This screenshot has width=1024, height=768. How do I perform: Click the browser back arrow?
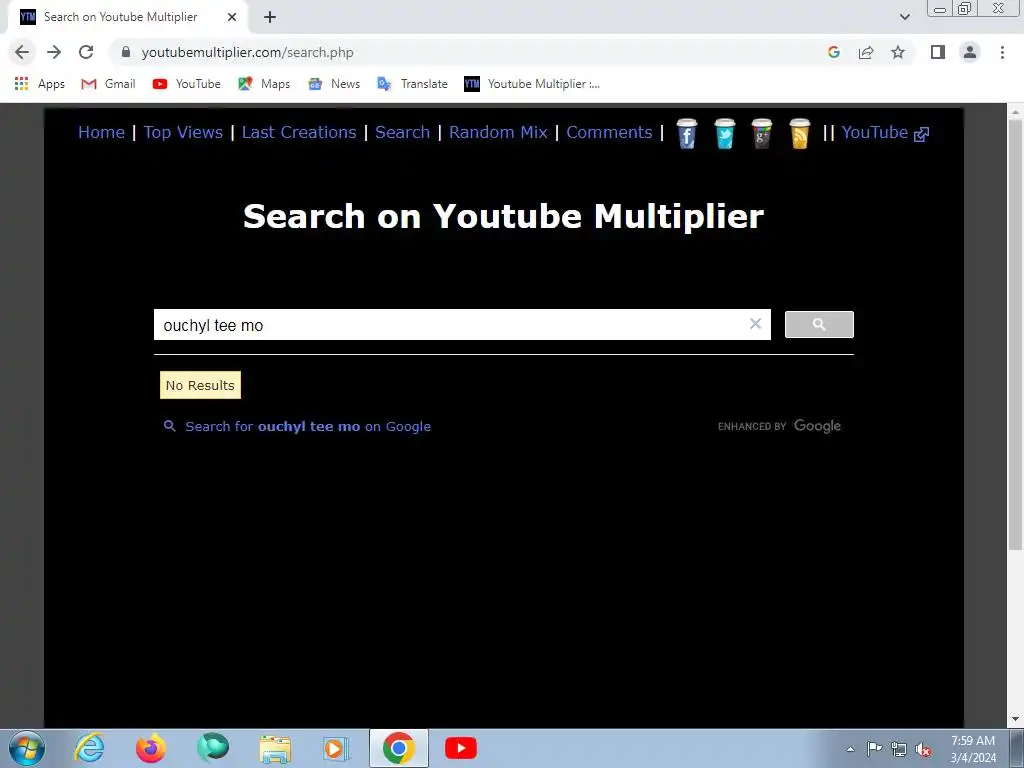(x=22, y=52)
